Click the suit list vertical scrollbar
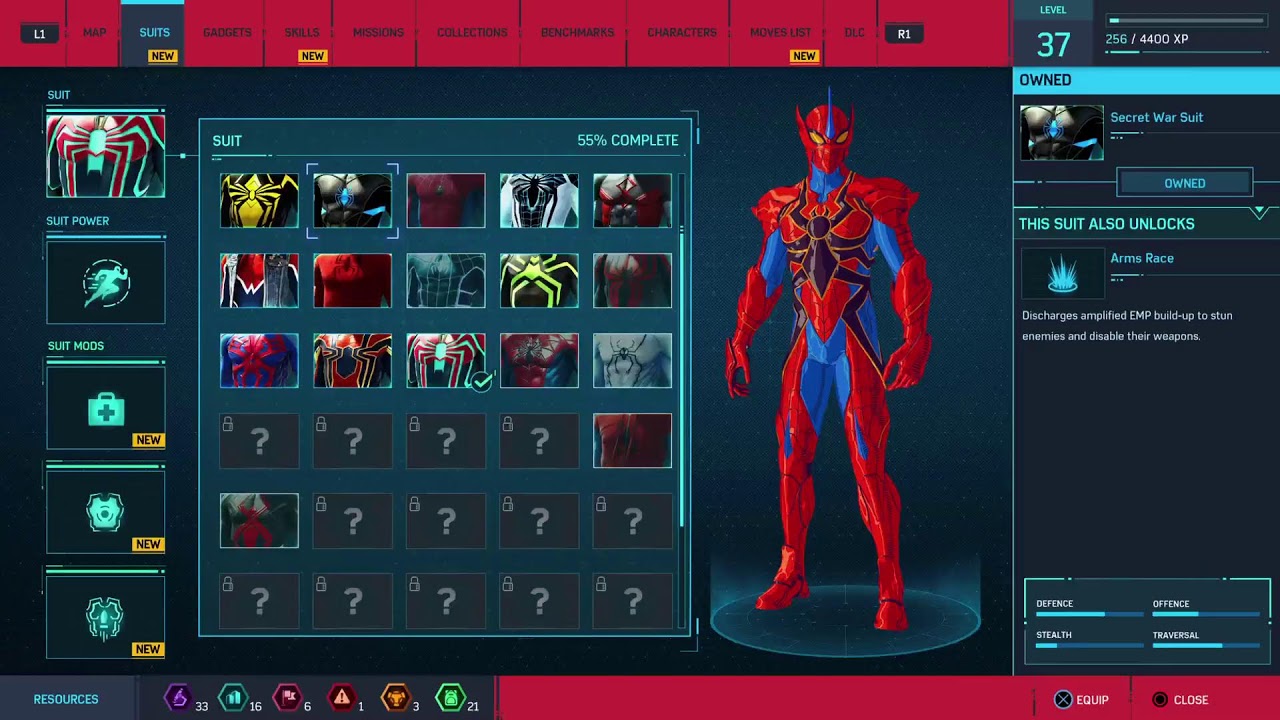Image resolution: width=1280 pixels, height=720 pixels. [683, 378]
